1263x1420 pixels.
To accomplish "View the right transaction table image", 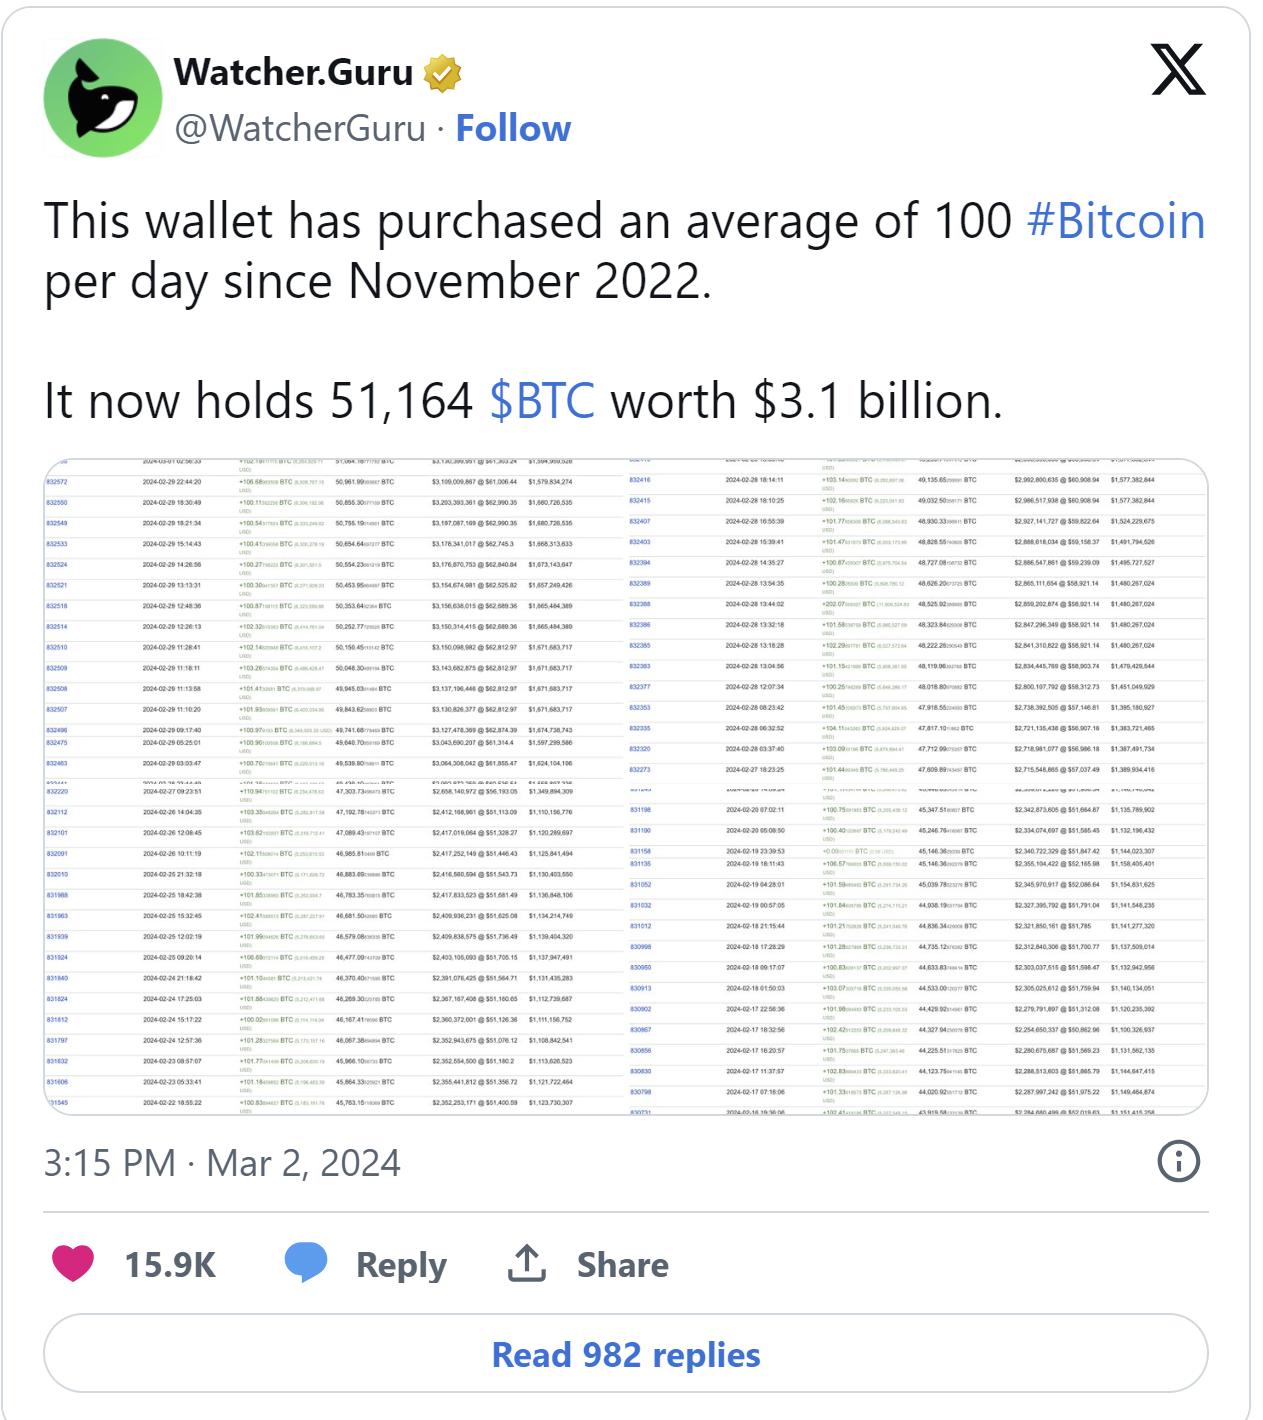I will [x=918, y=787].
